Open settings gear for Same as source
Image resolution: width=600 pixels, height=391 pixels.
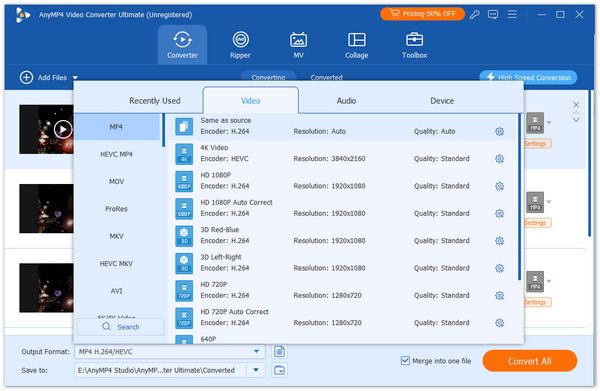pos(499,132)
